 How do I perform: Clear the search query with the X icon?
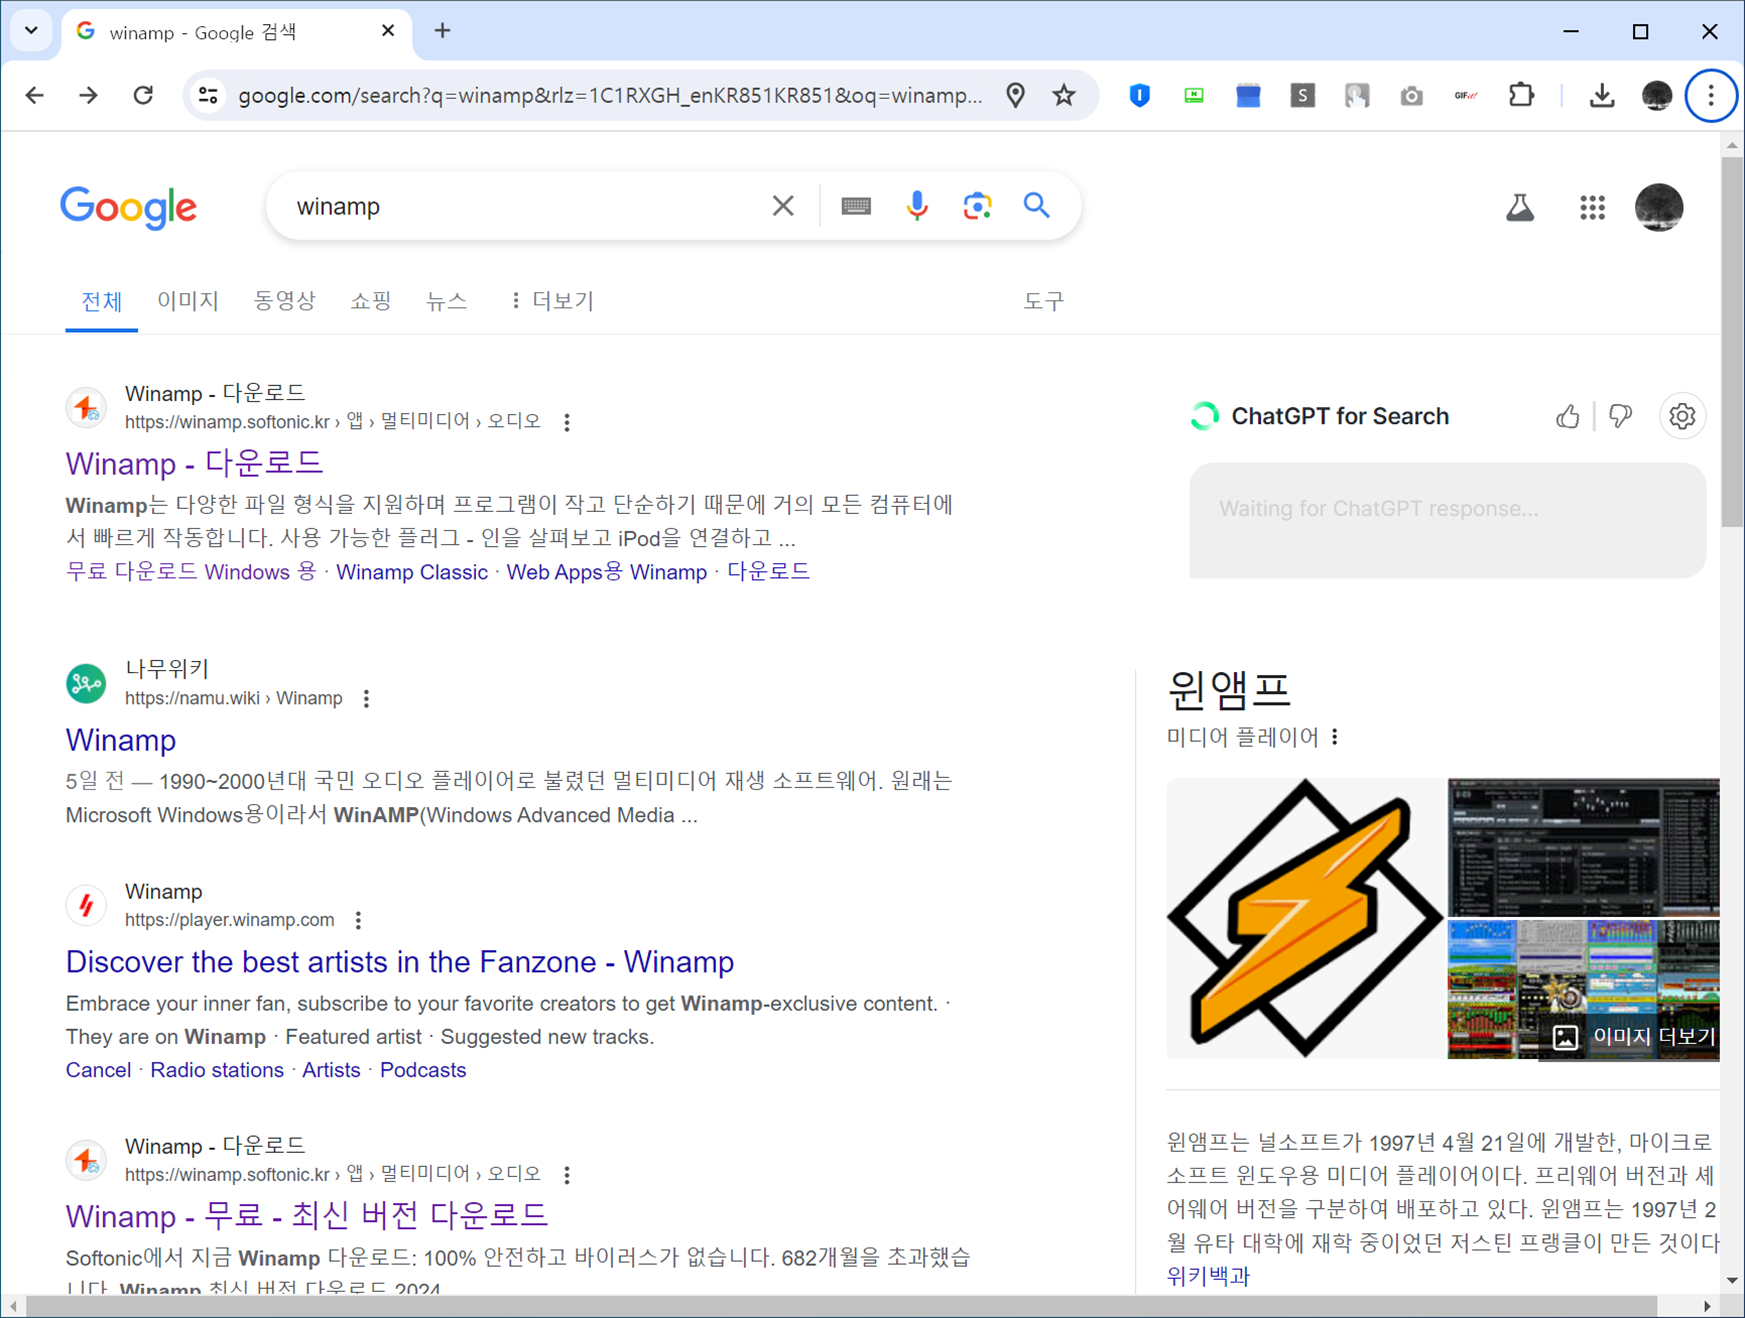click(x=783, y=205)
